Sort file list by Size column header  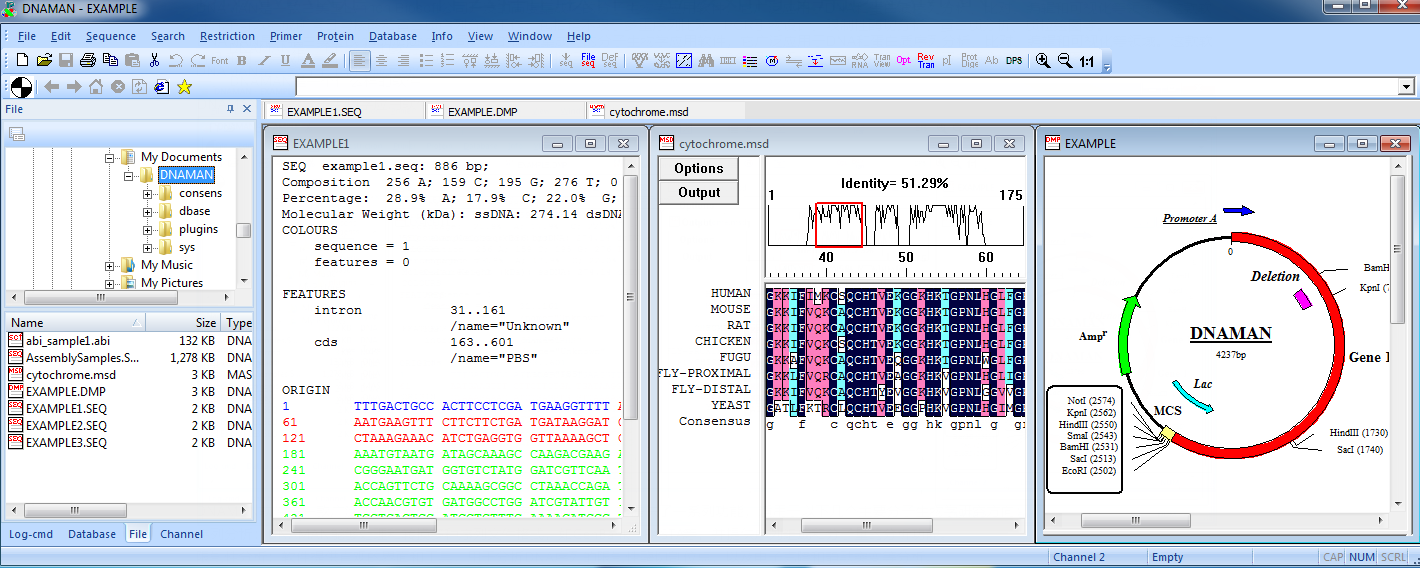[184, 323]
